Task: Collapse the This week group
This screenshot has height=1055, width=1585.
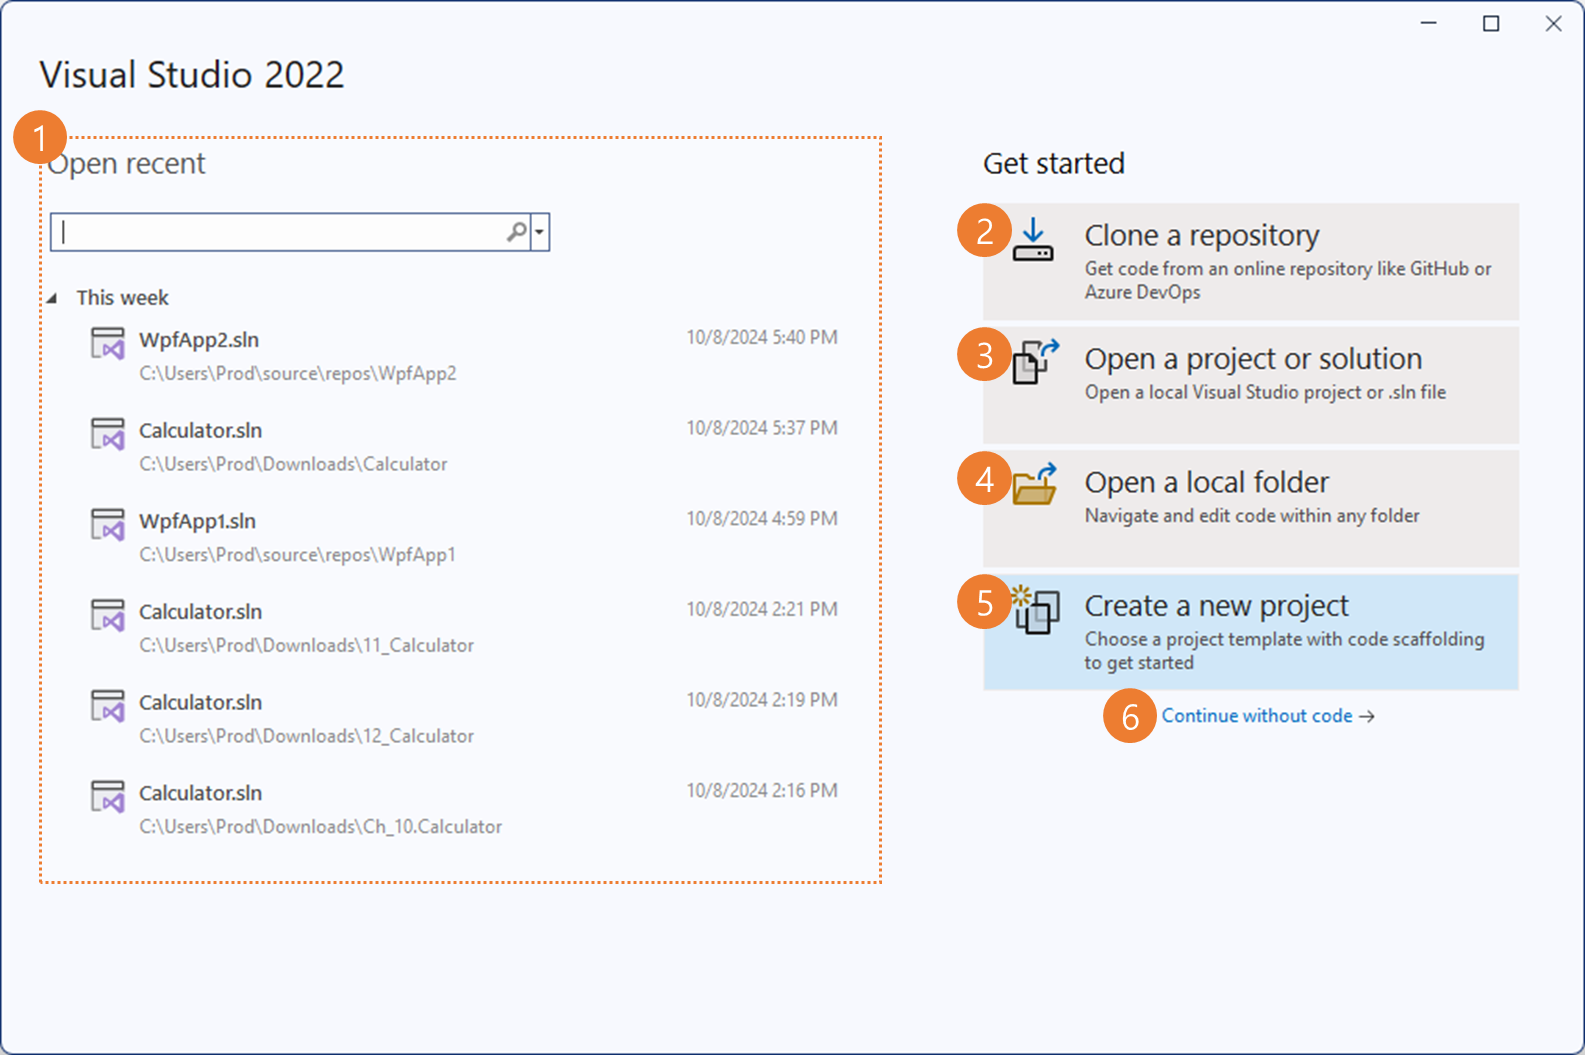Action: point(52,298)
